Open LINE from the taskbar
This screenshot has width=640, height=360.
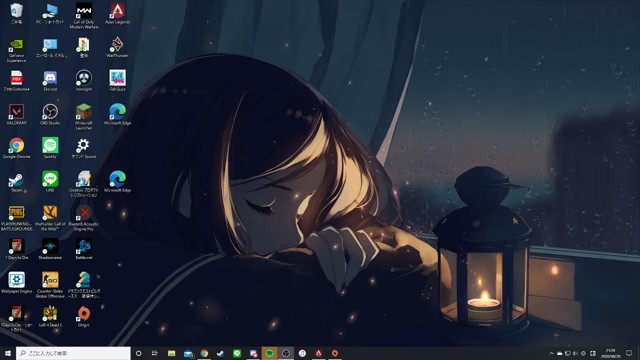tap(237, 353)
